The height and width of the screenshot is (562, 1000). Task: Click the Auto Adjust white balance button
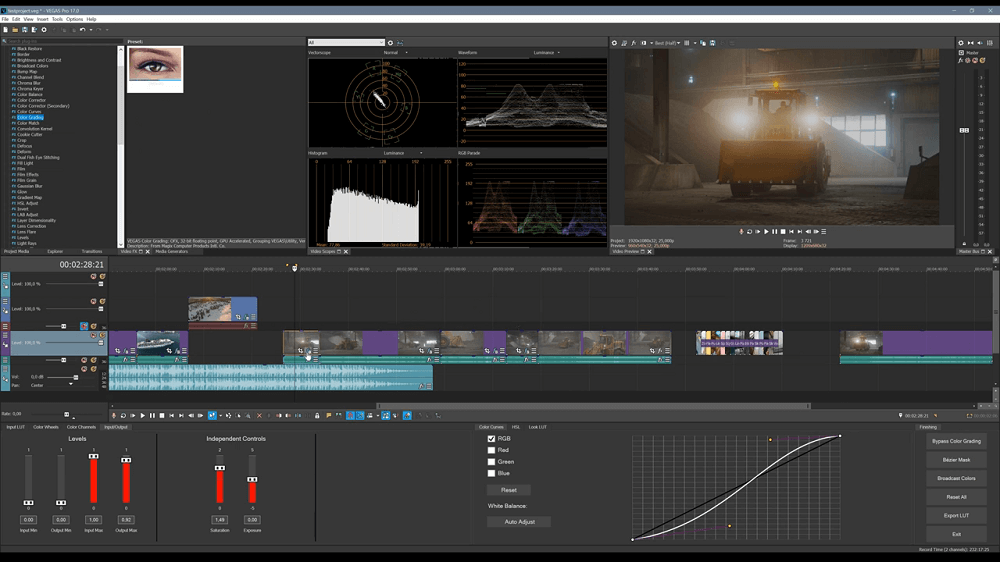tap(519, 522)
